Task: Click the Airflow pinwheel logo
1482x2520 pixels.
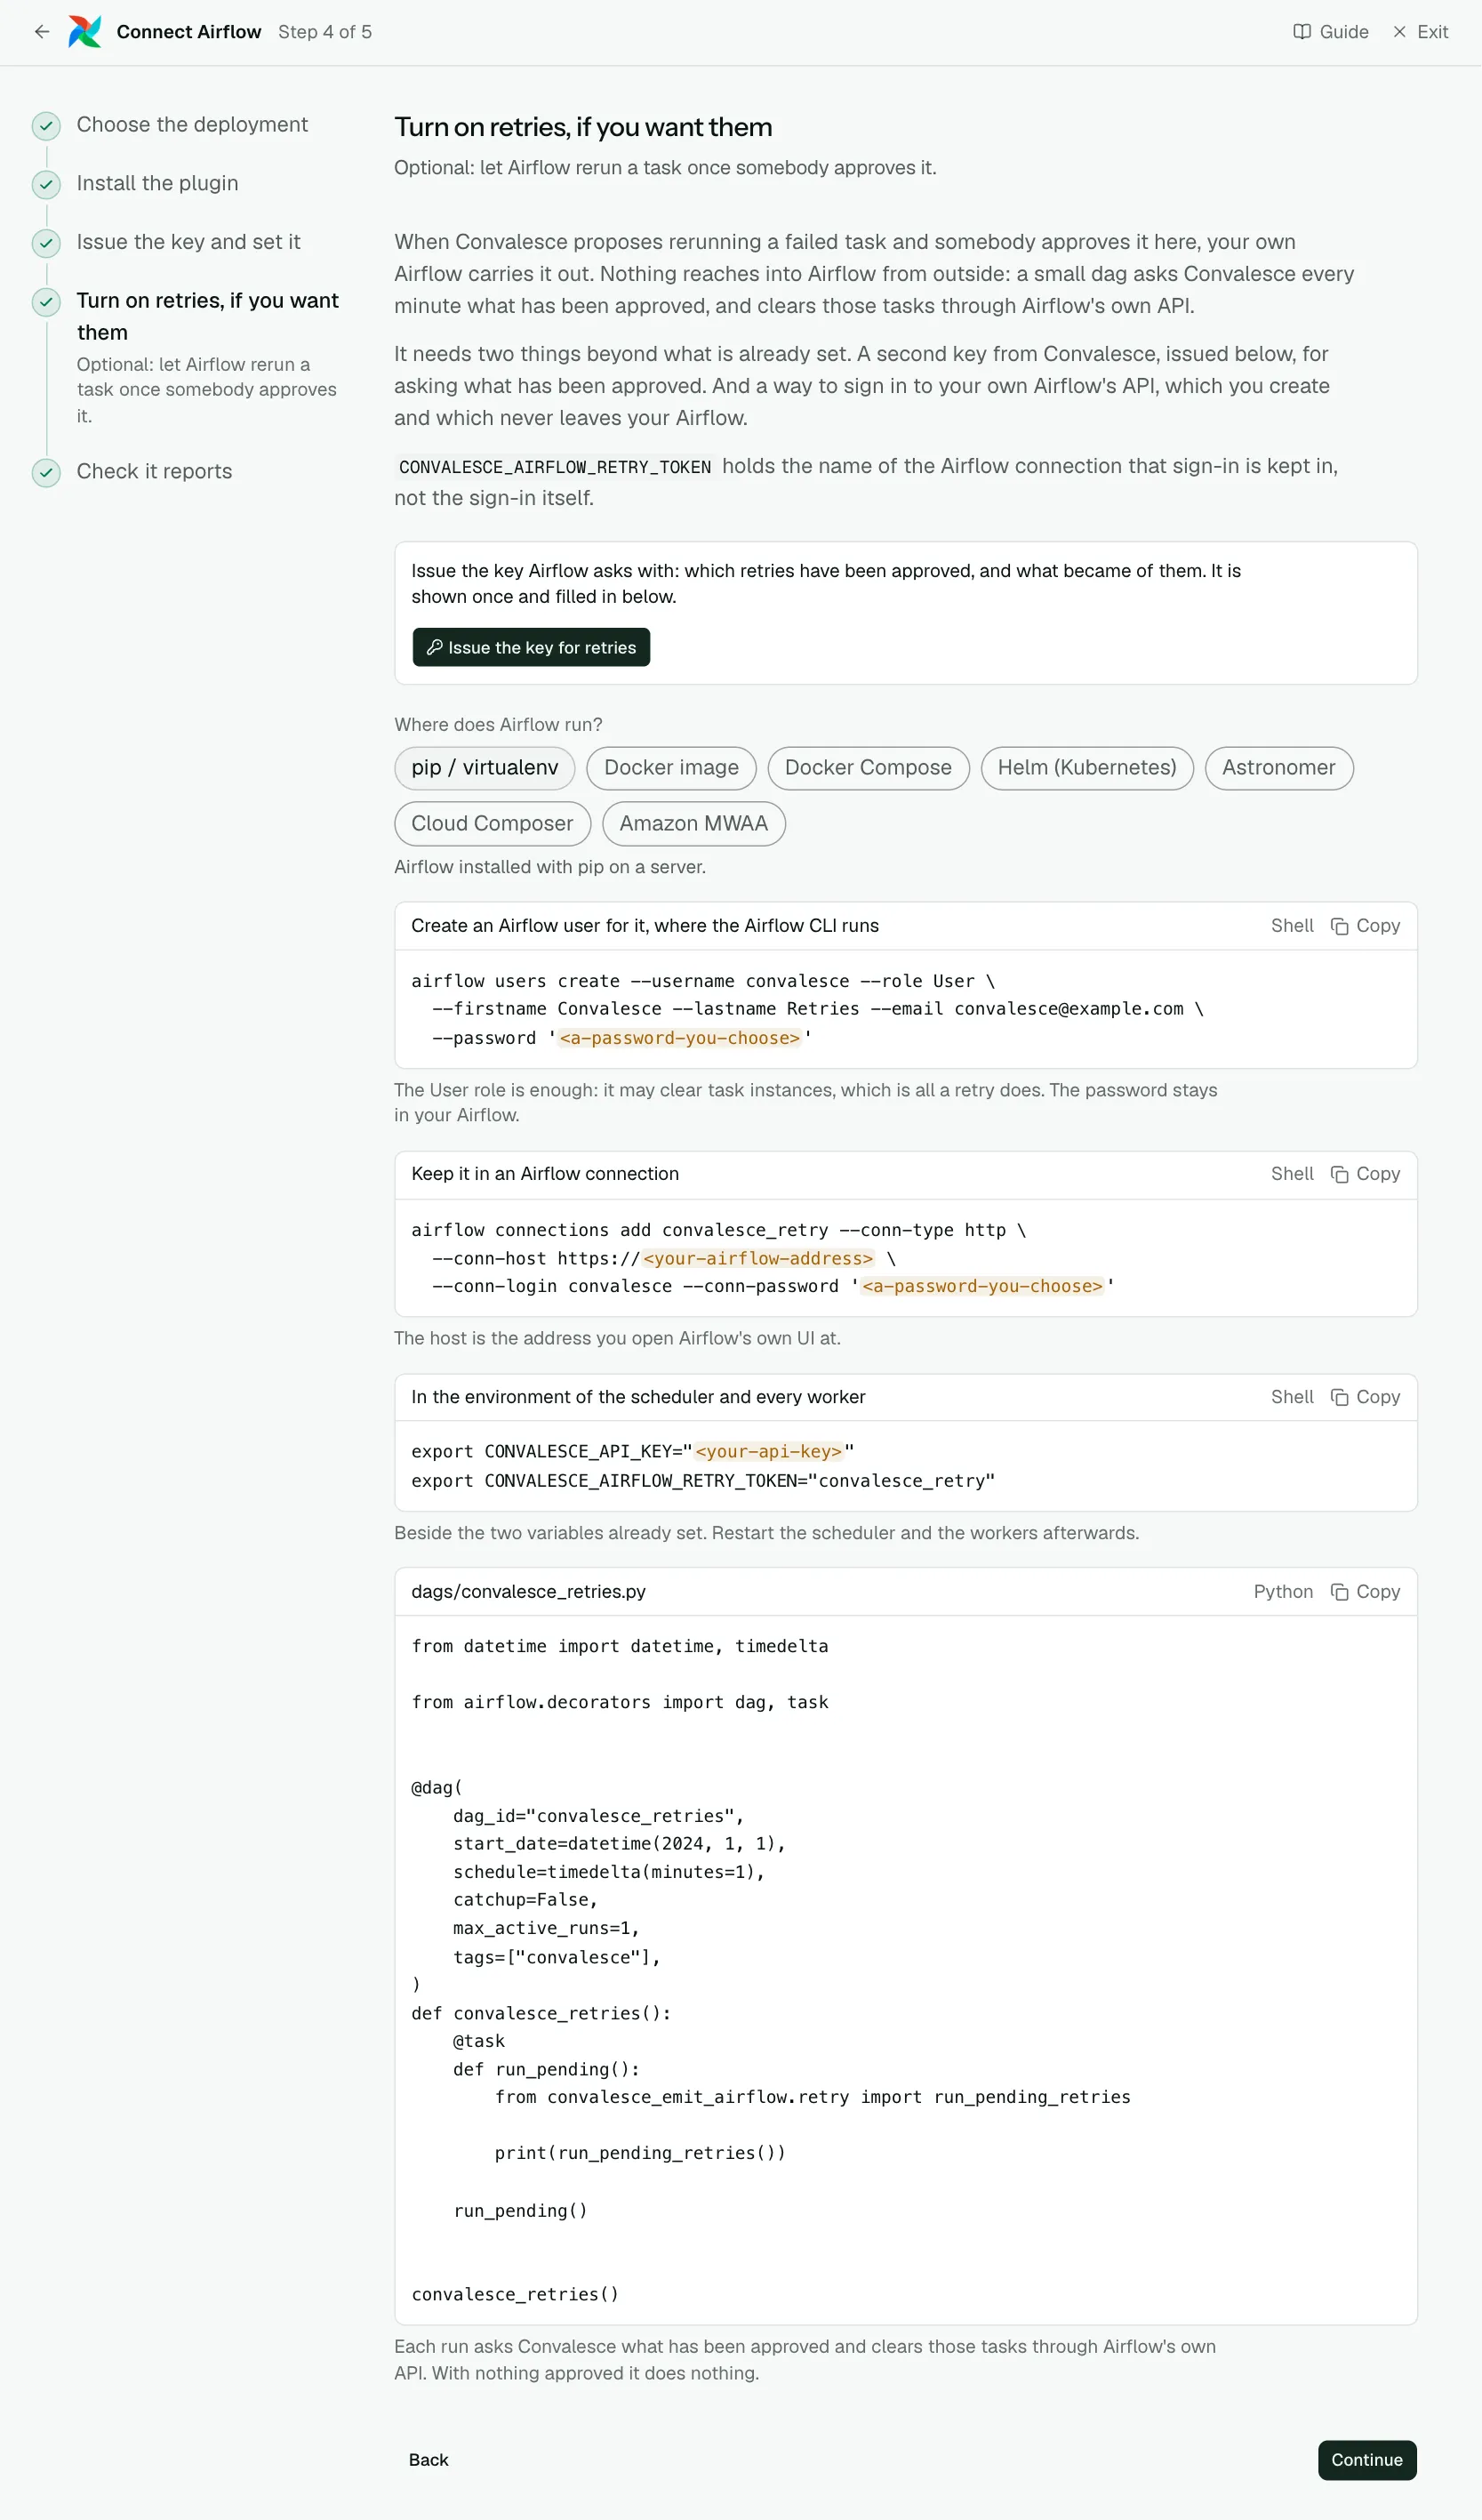Action: coord(85,32)
